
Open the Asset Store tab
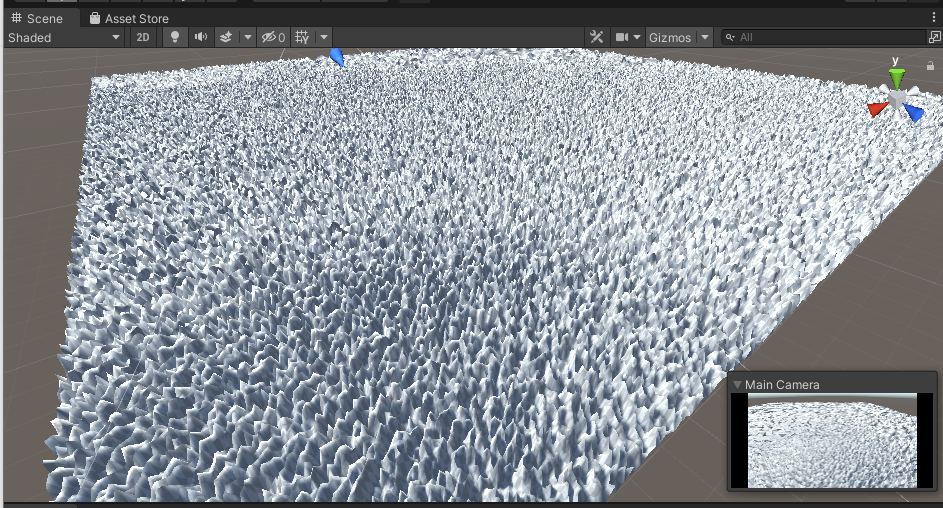pos(129,19)
